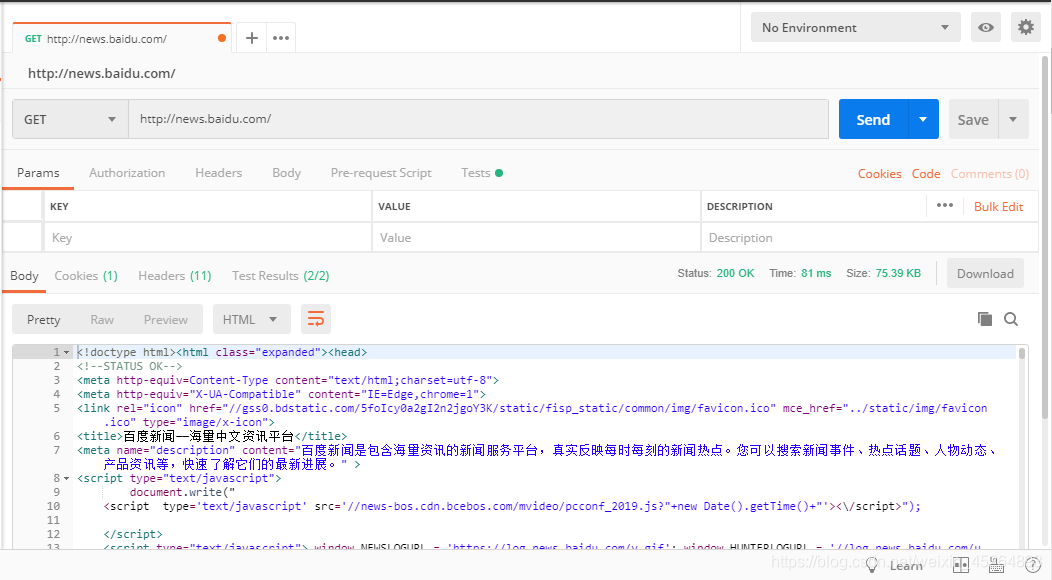Click the Key parameter input cell

(208, 238)
